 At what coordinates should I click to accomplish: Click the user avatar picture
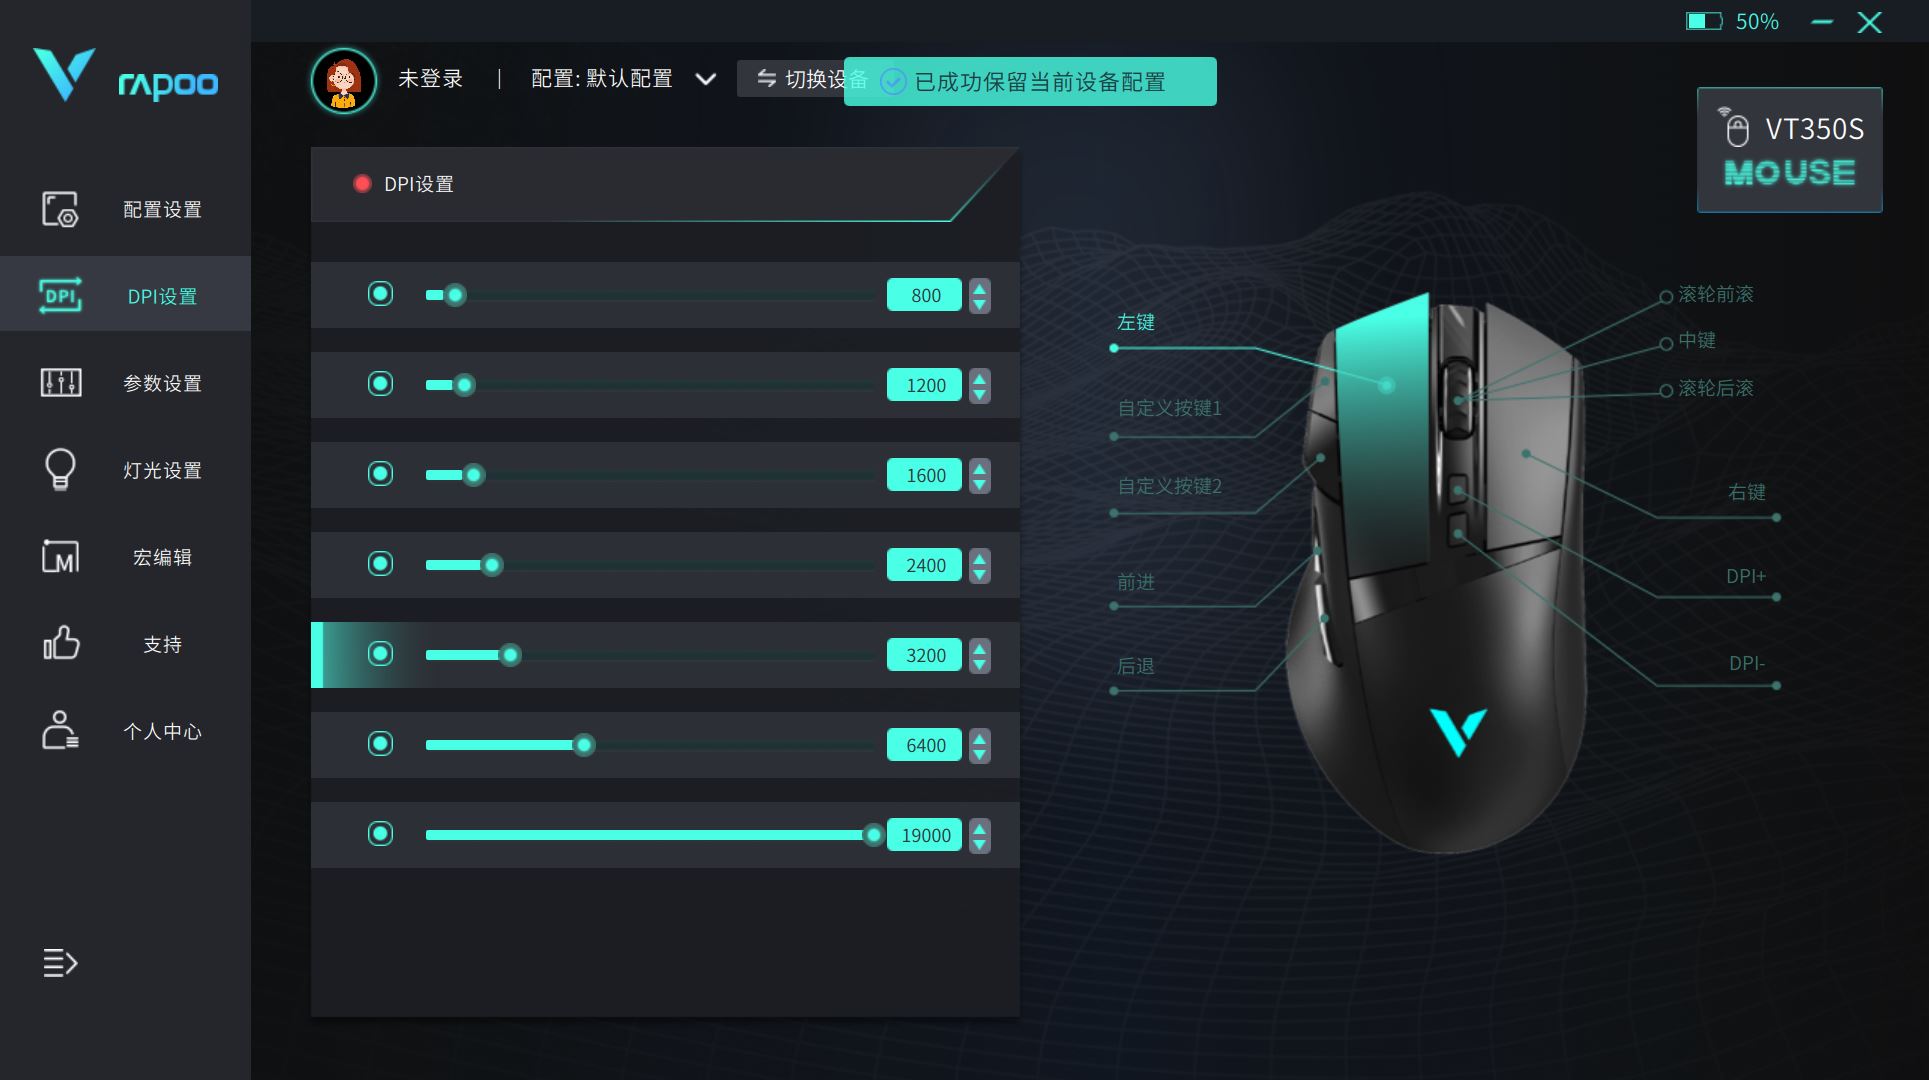click(343, 81)
